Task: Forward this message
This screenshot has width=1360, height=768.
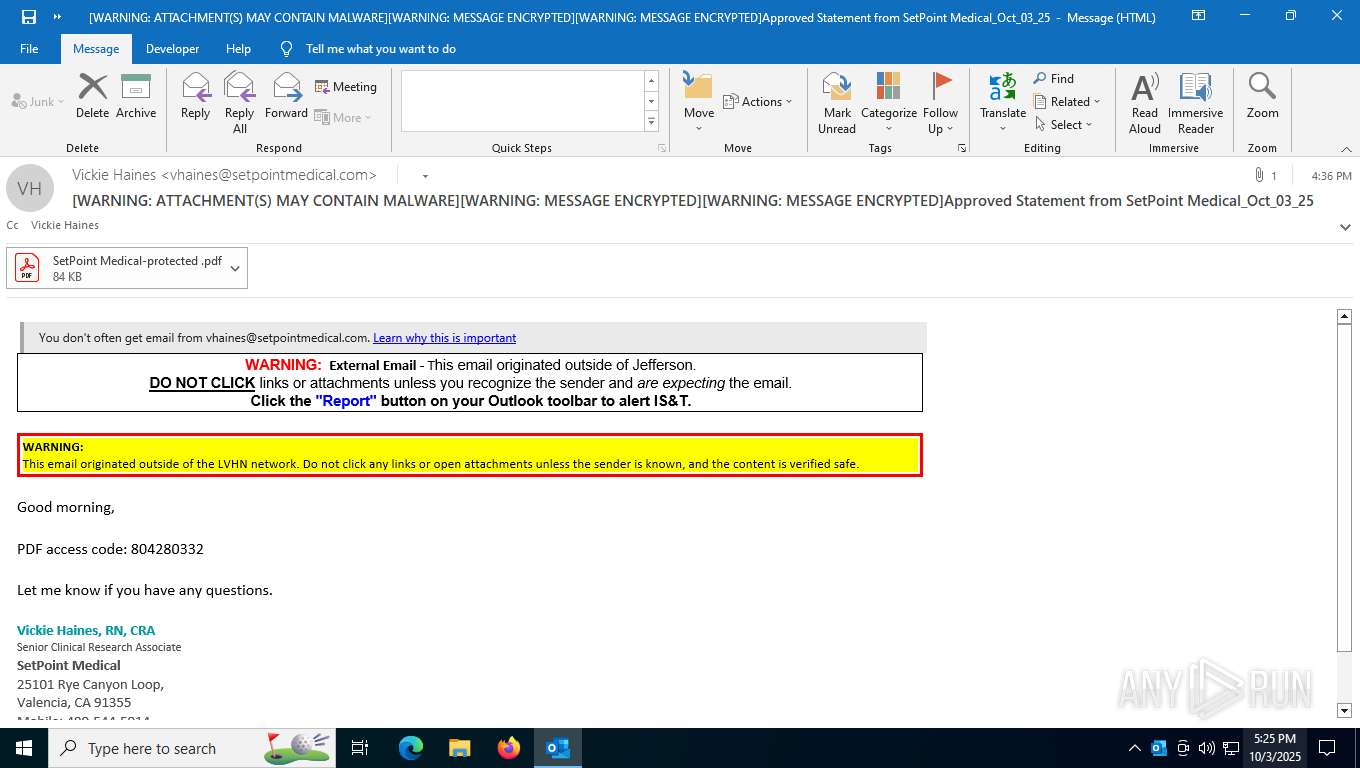Action: coord(286,97)
